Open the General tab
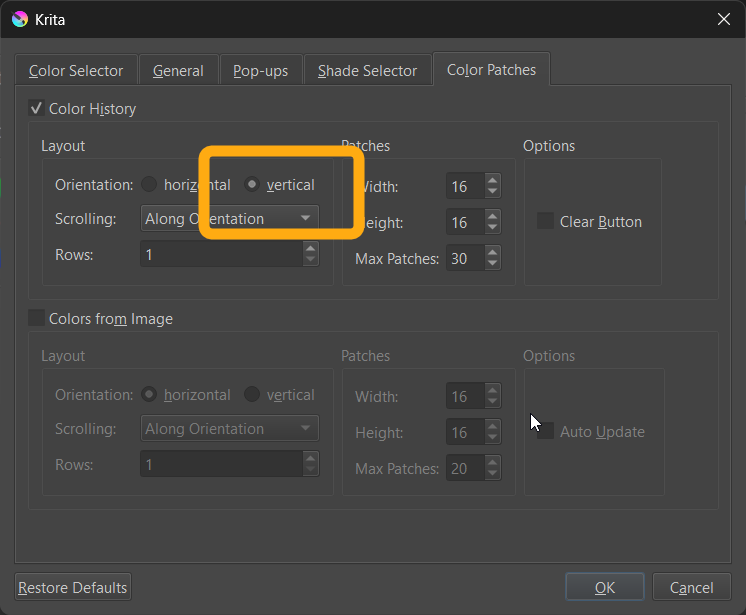 pyautogui.click(x=178, y=71)
